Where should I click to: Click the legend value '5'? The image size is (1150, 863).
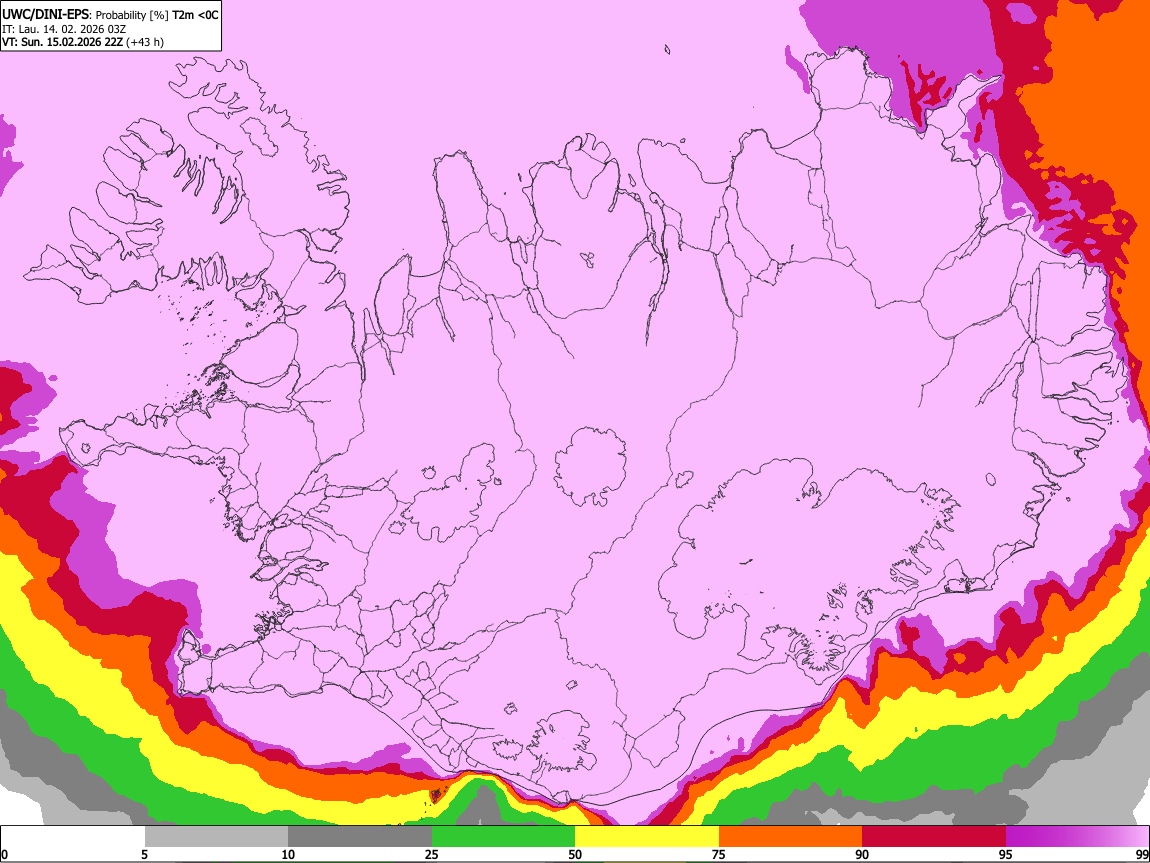[x=144, y=854]
